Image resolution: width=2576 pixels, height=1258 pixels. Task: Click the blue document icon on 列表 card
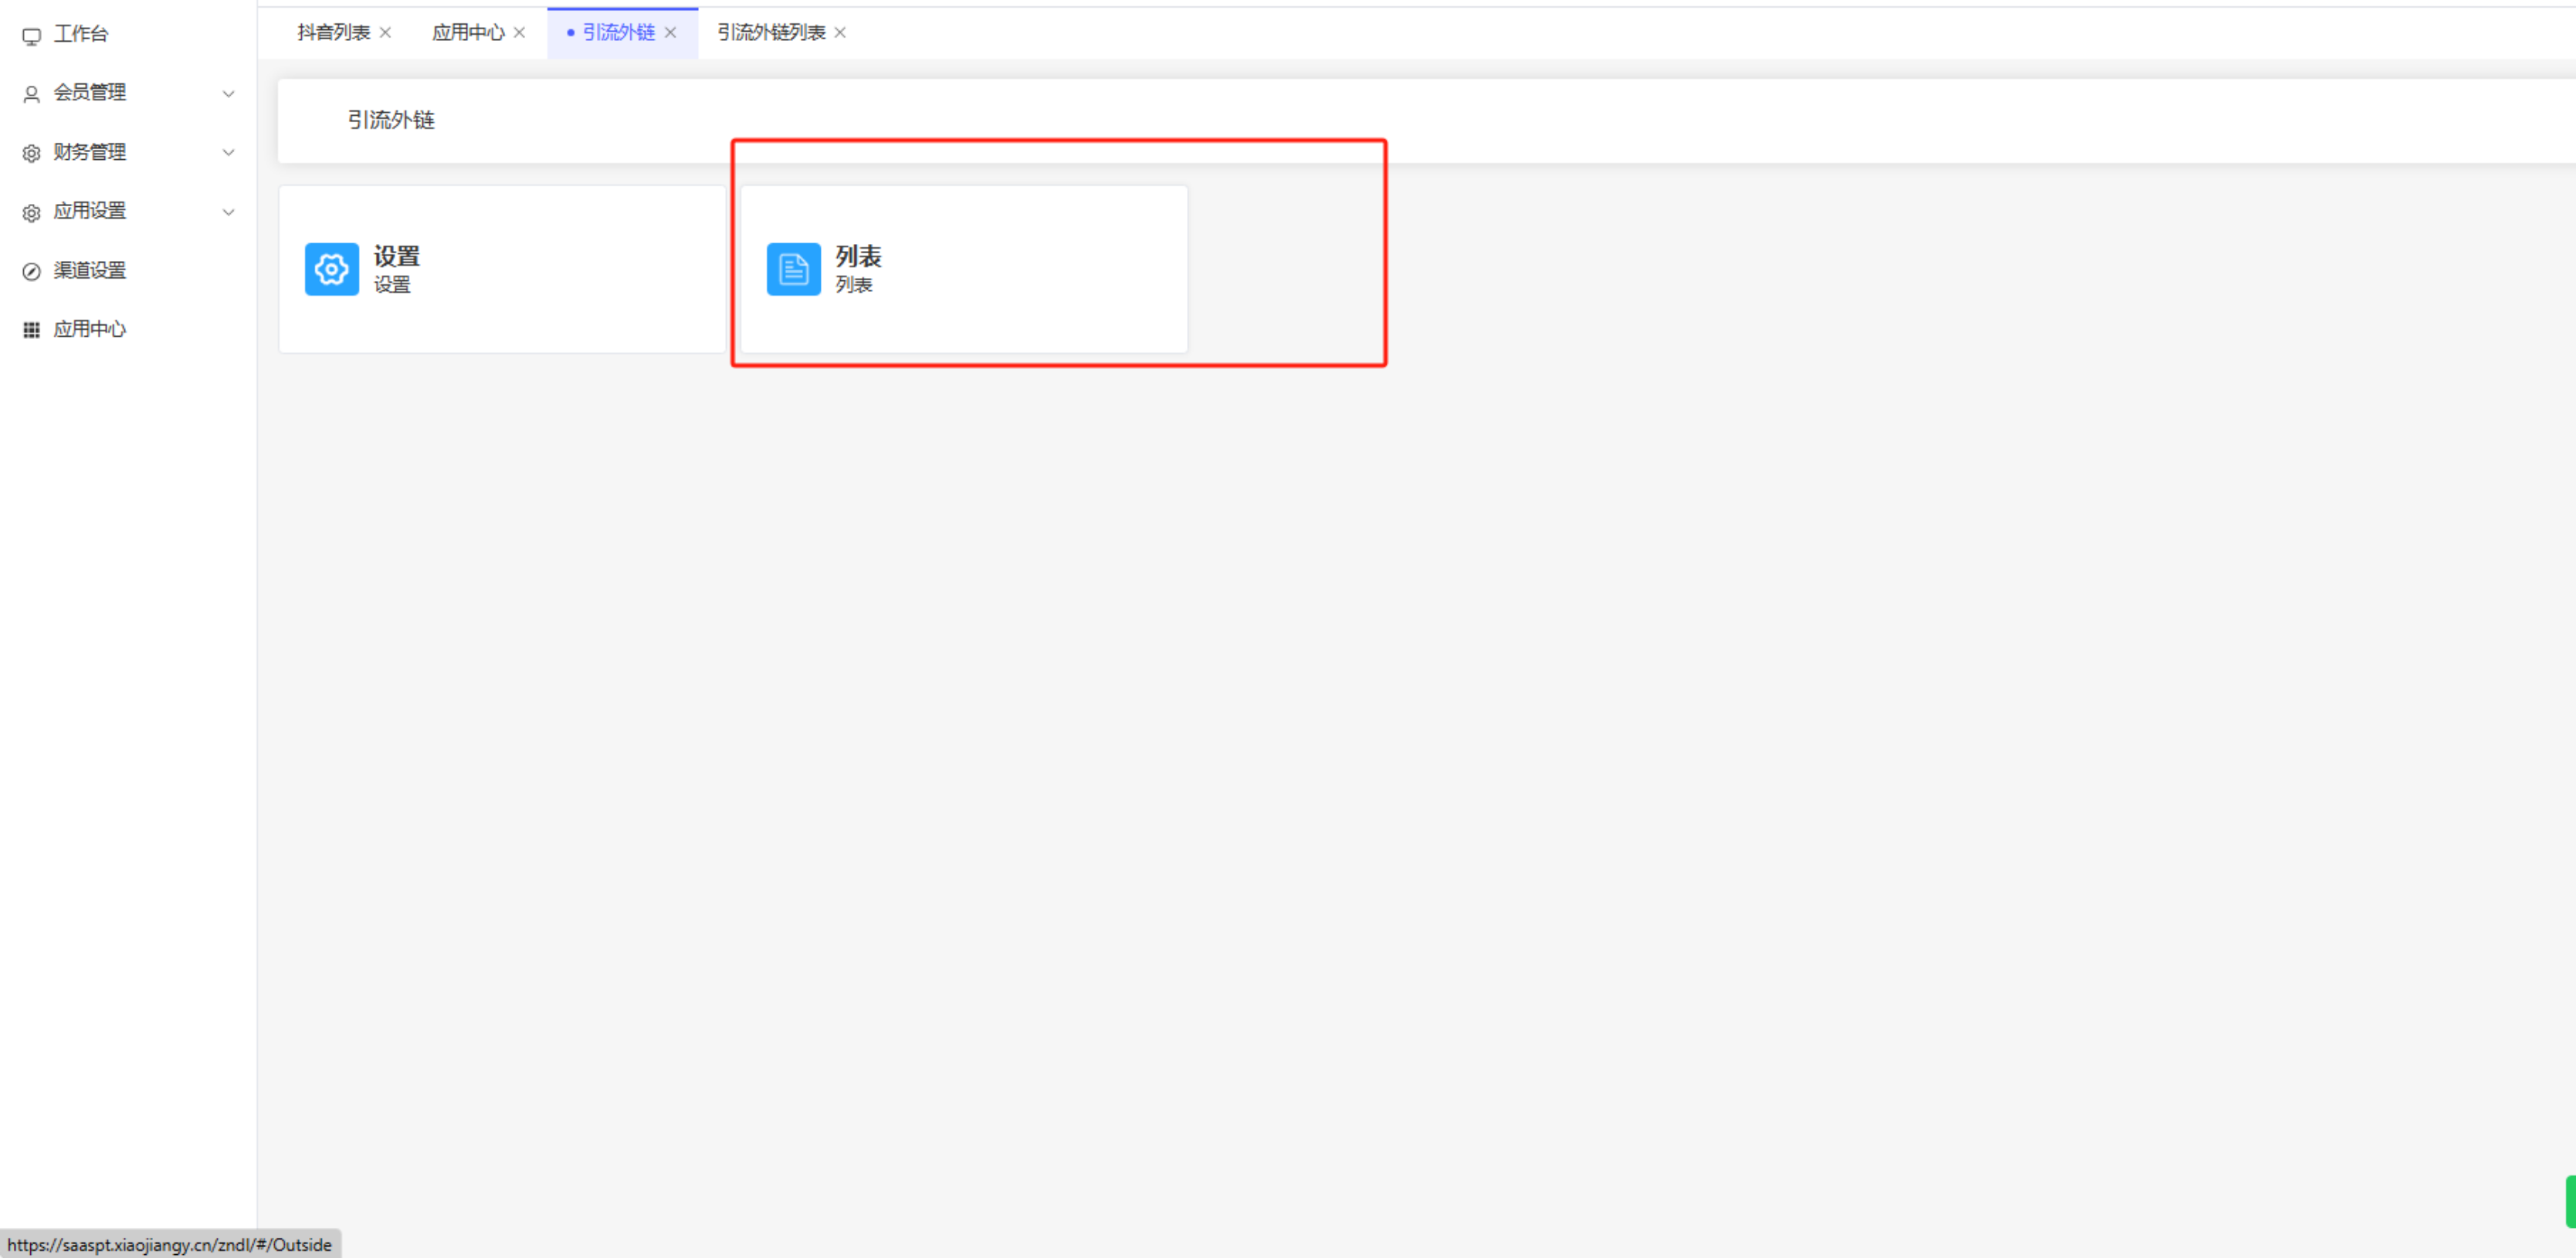794,269
